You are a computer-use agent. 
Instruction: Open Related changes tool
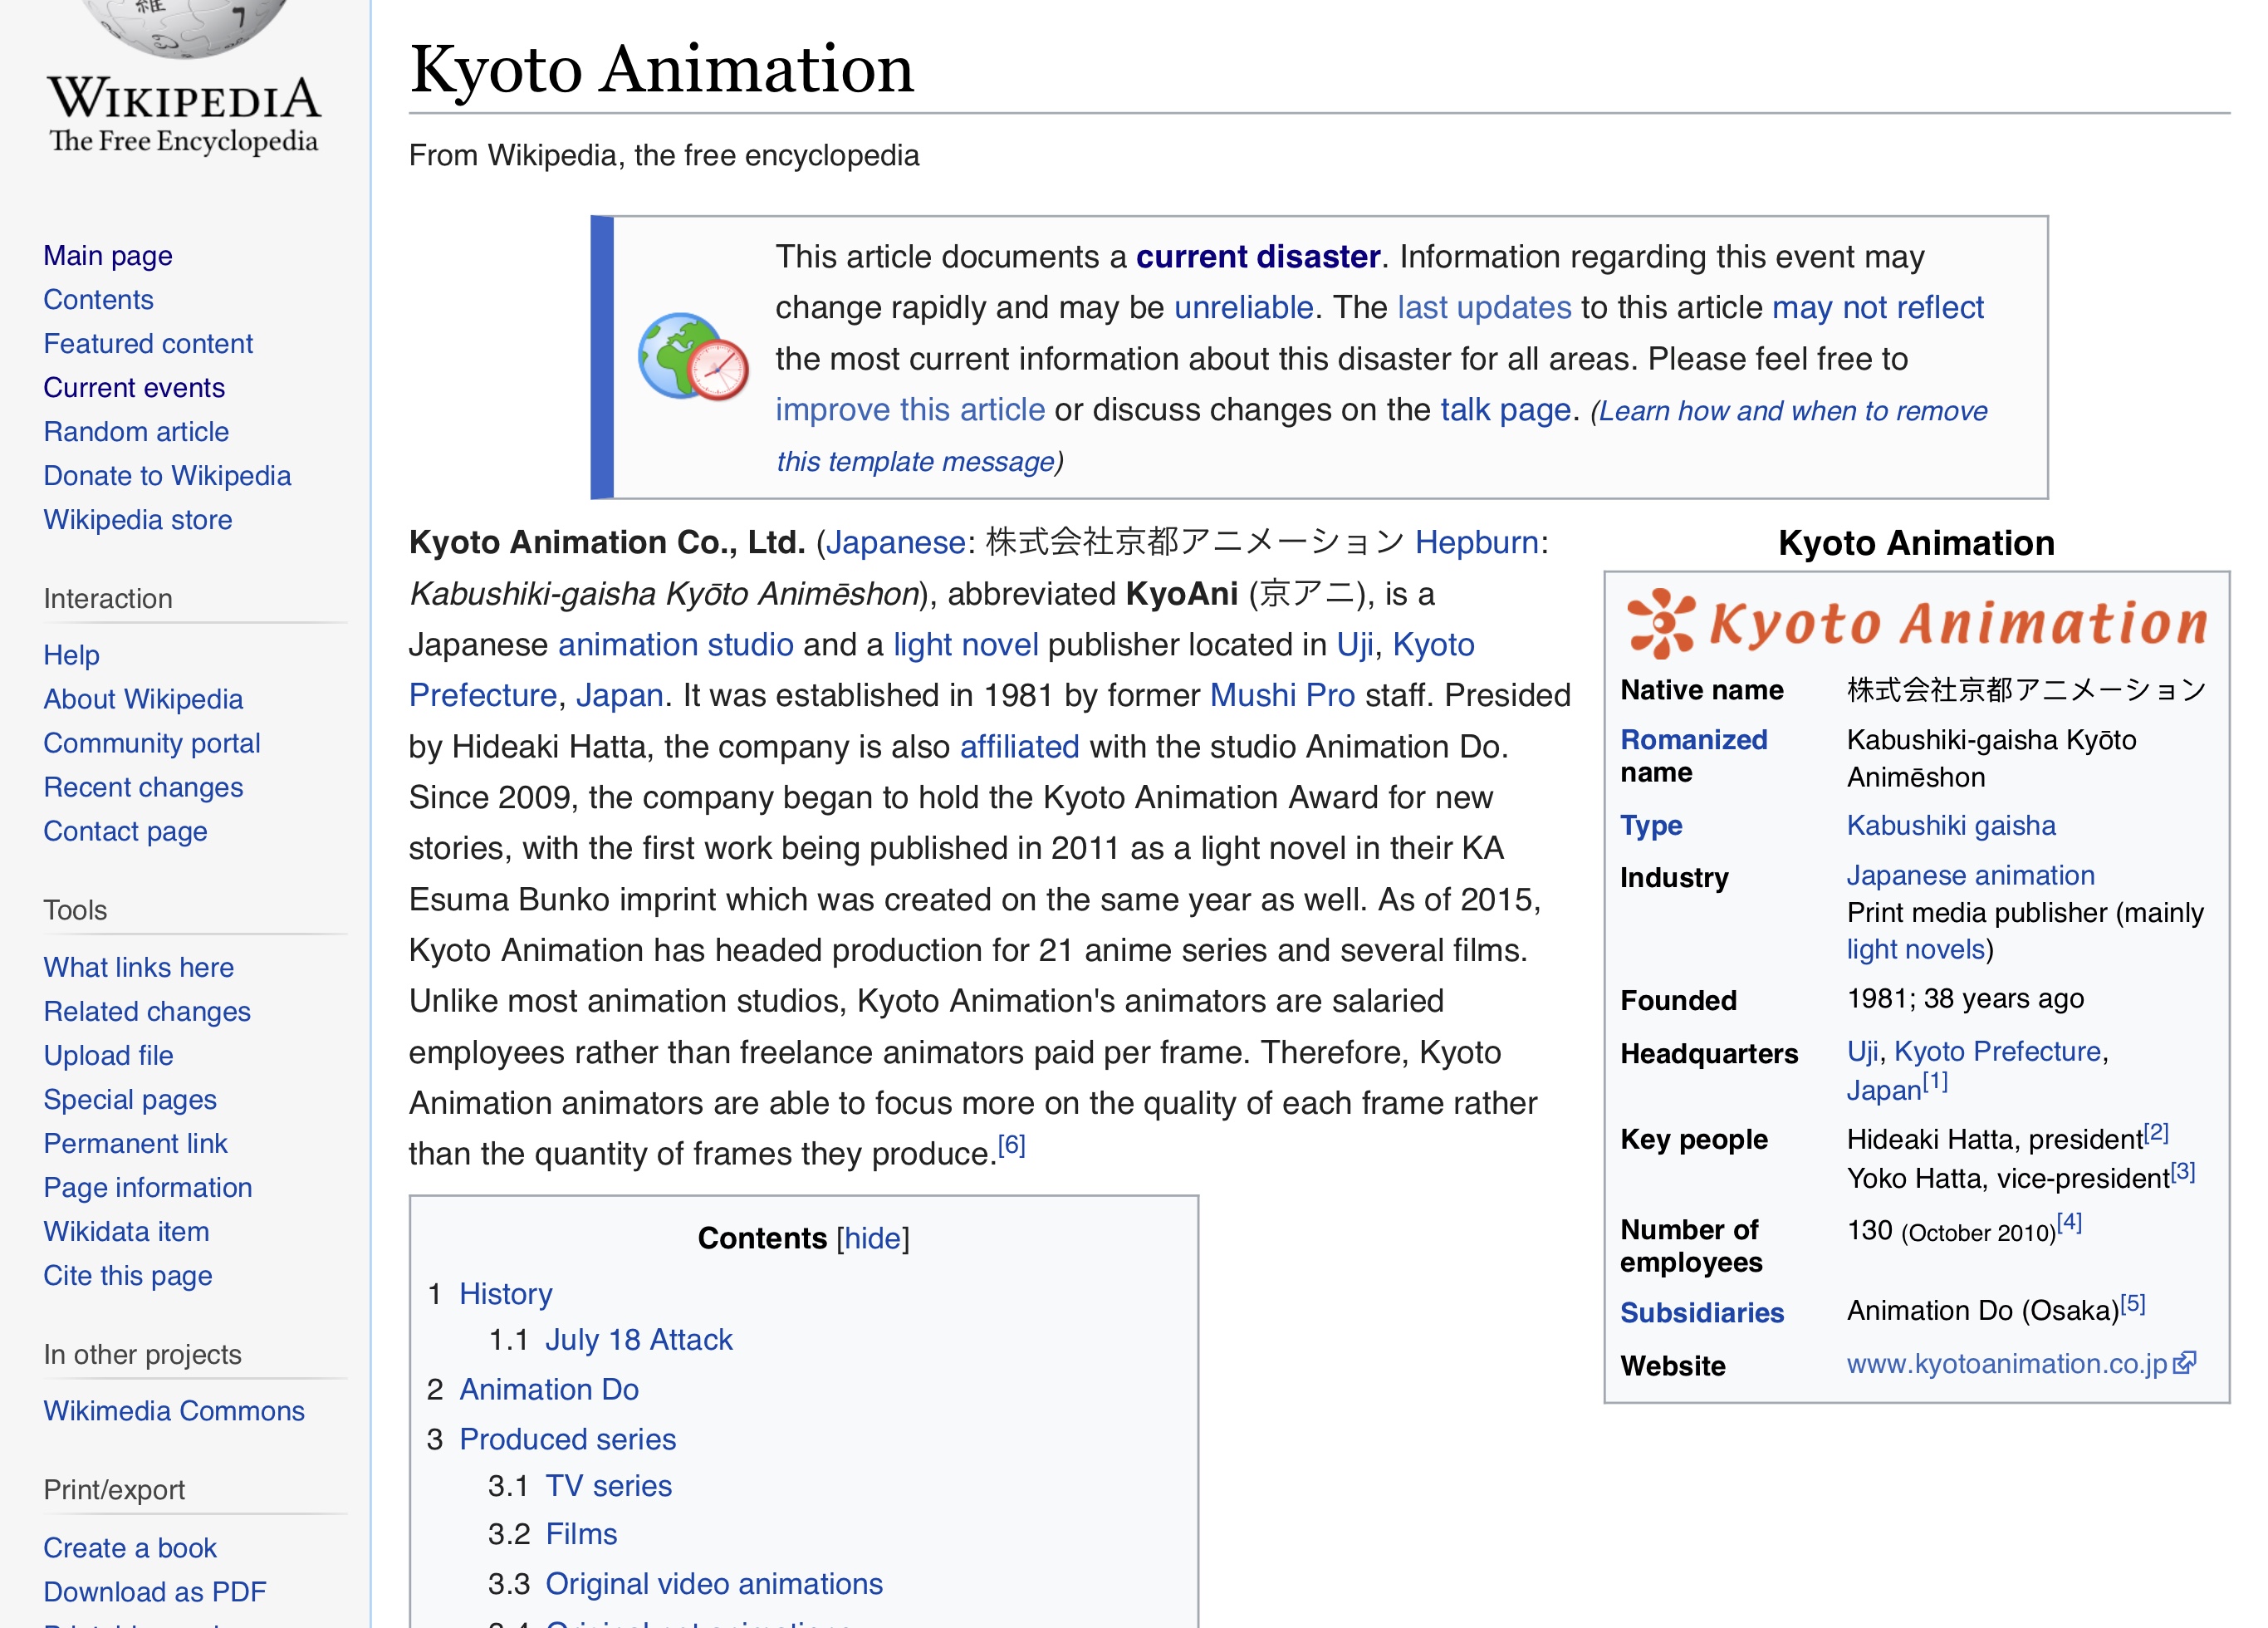coord(147,1011)
